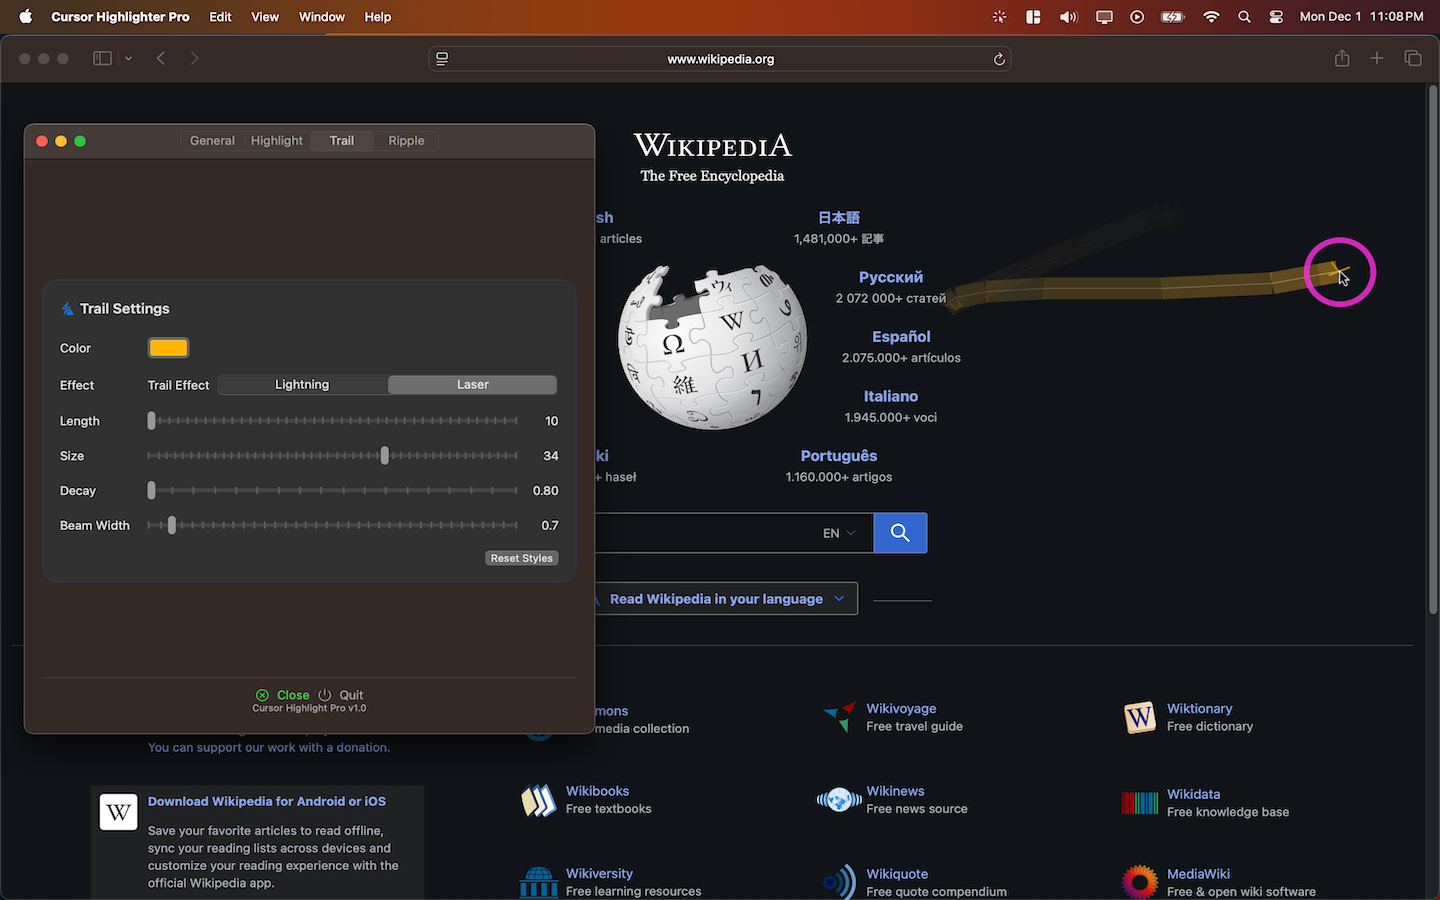
Task: Click the Reset Styles button
Action: tap(521, 558)
